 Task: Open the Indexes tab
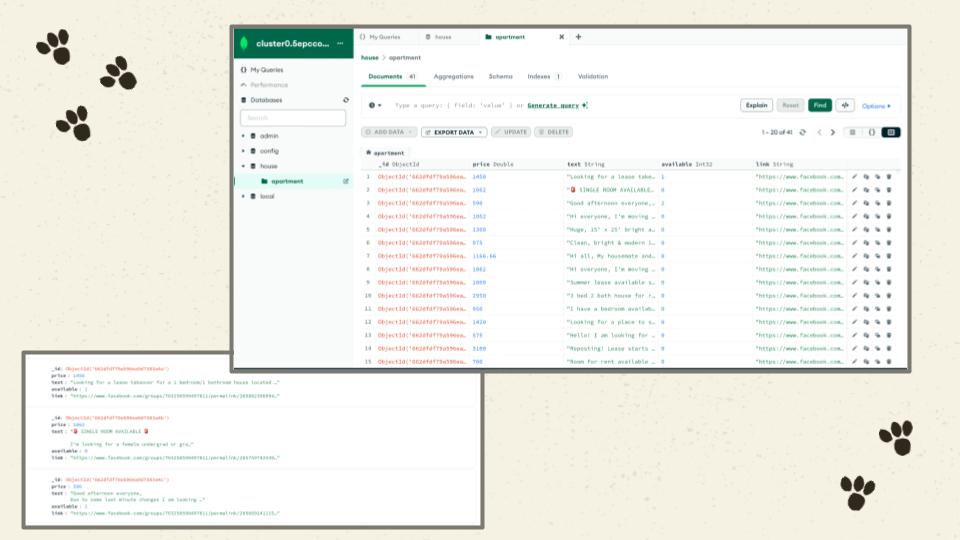[544, 77]
